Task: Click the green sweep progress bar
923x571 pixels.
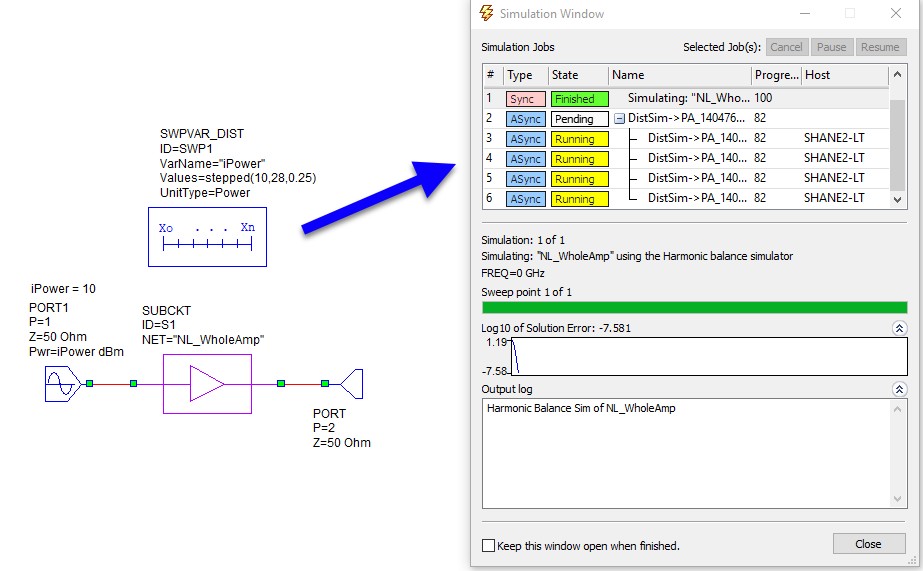Action: coord(695,307)
